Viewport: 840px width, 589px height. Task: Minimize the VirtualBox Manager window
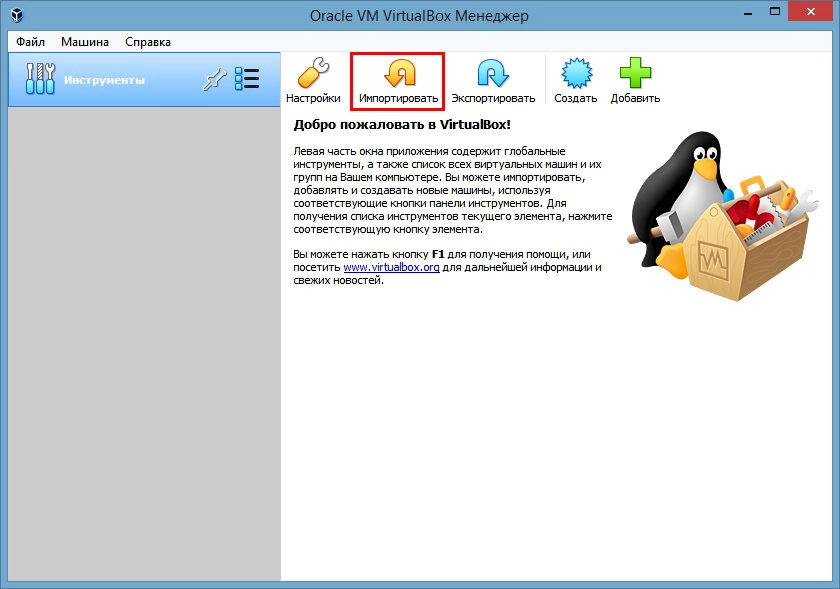[748, 13]
